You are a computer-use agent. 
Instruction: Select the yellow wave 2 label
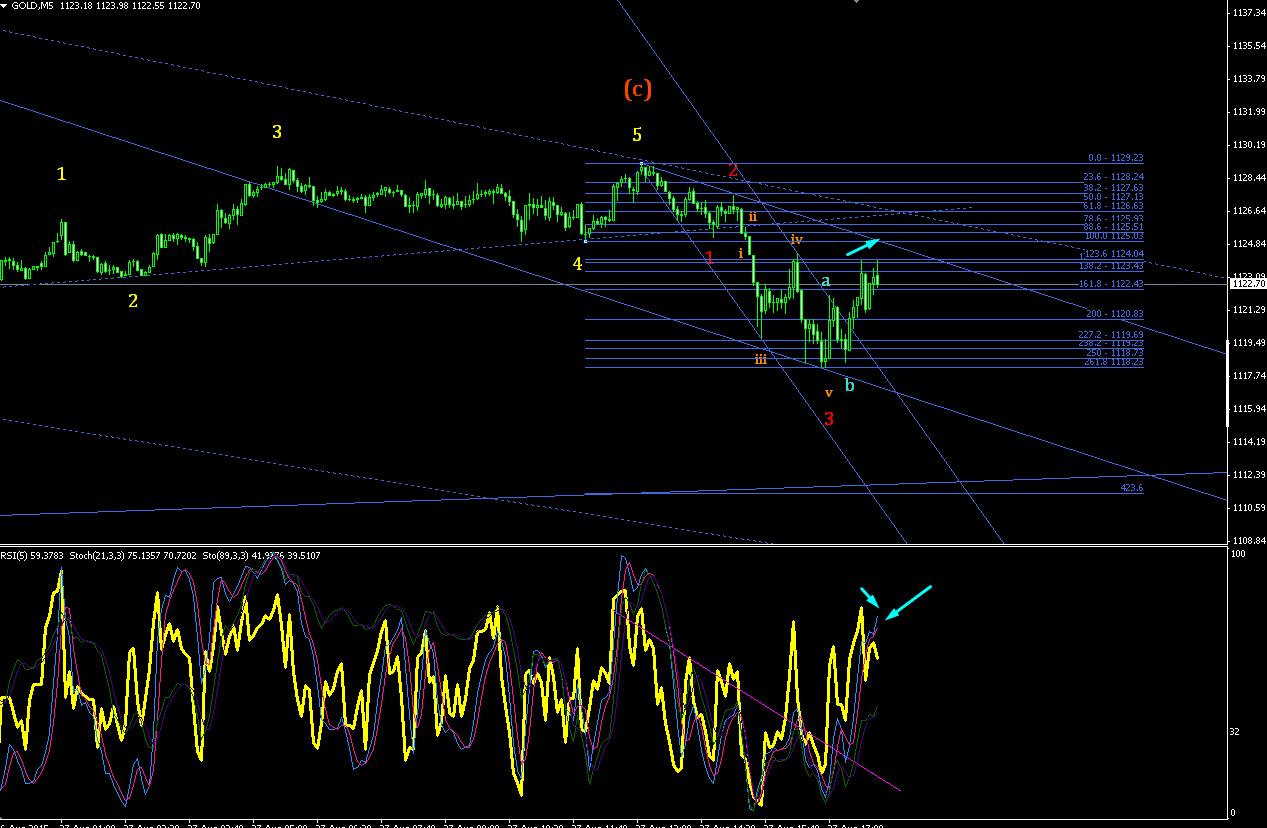point(132,300)
